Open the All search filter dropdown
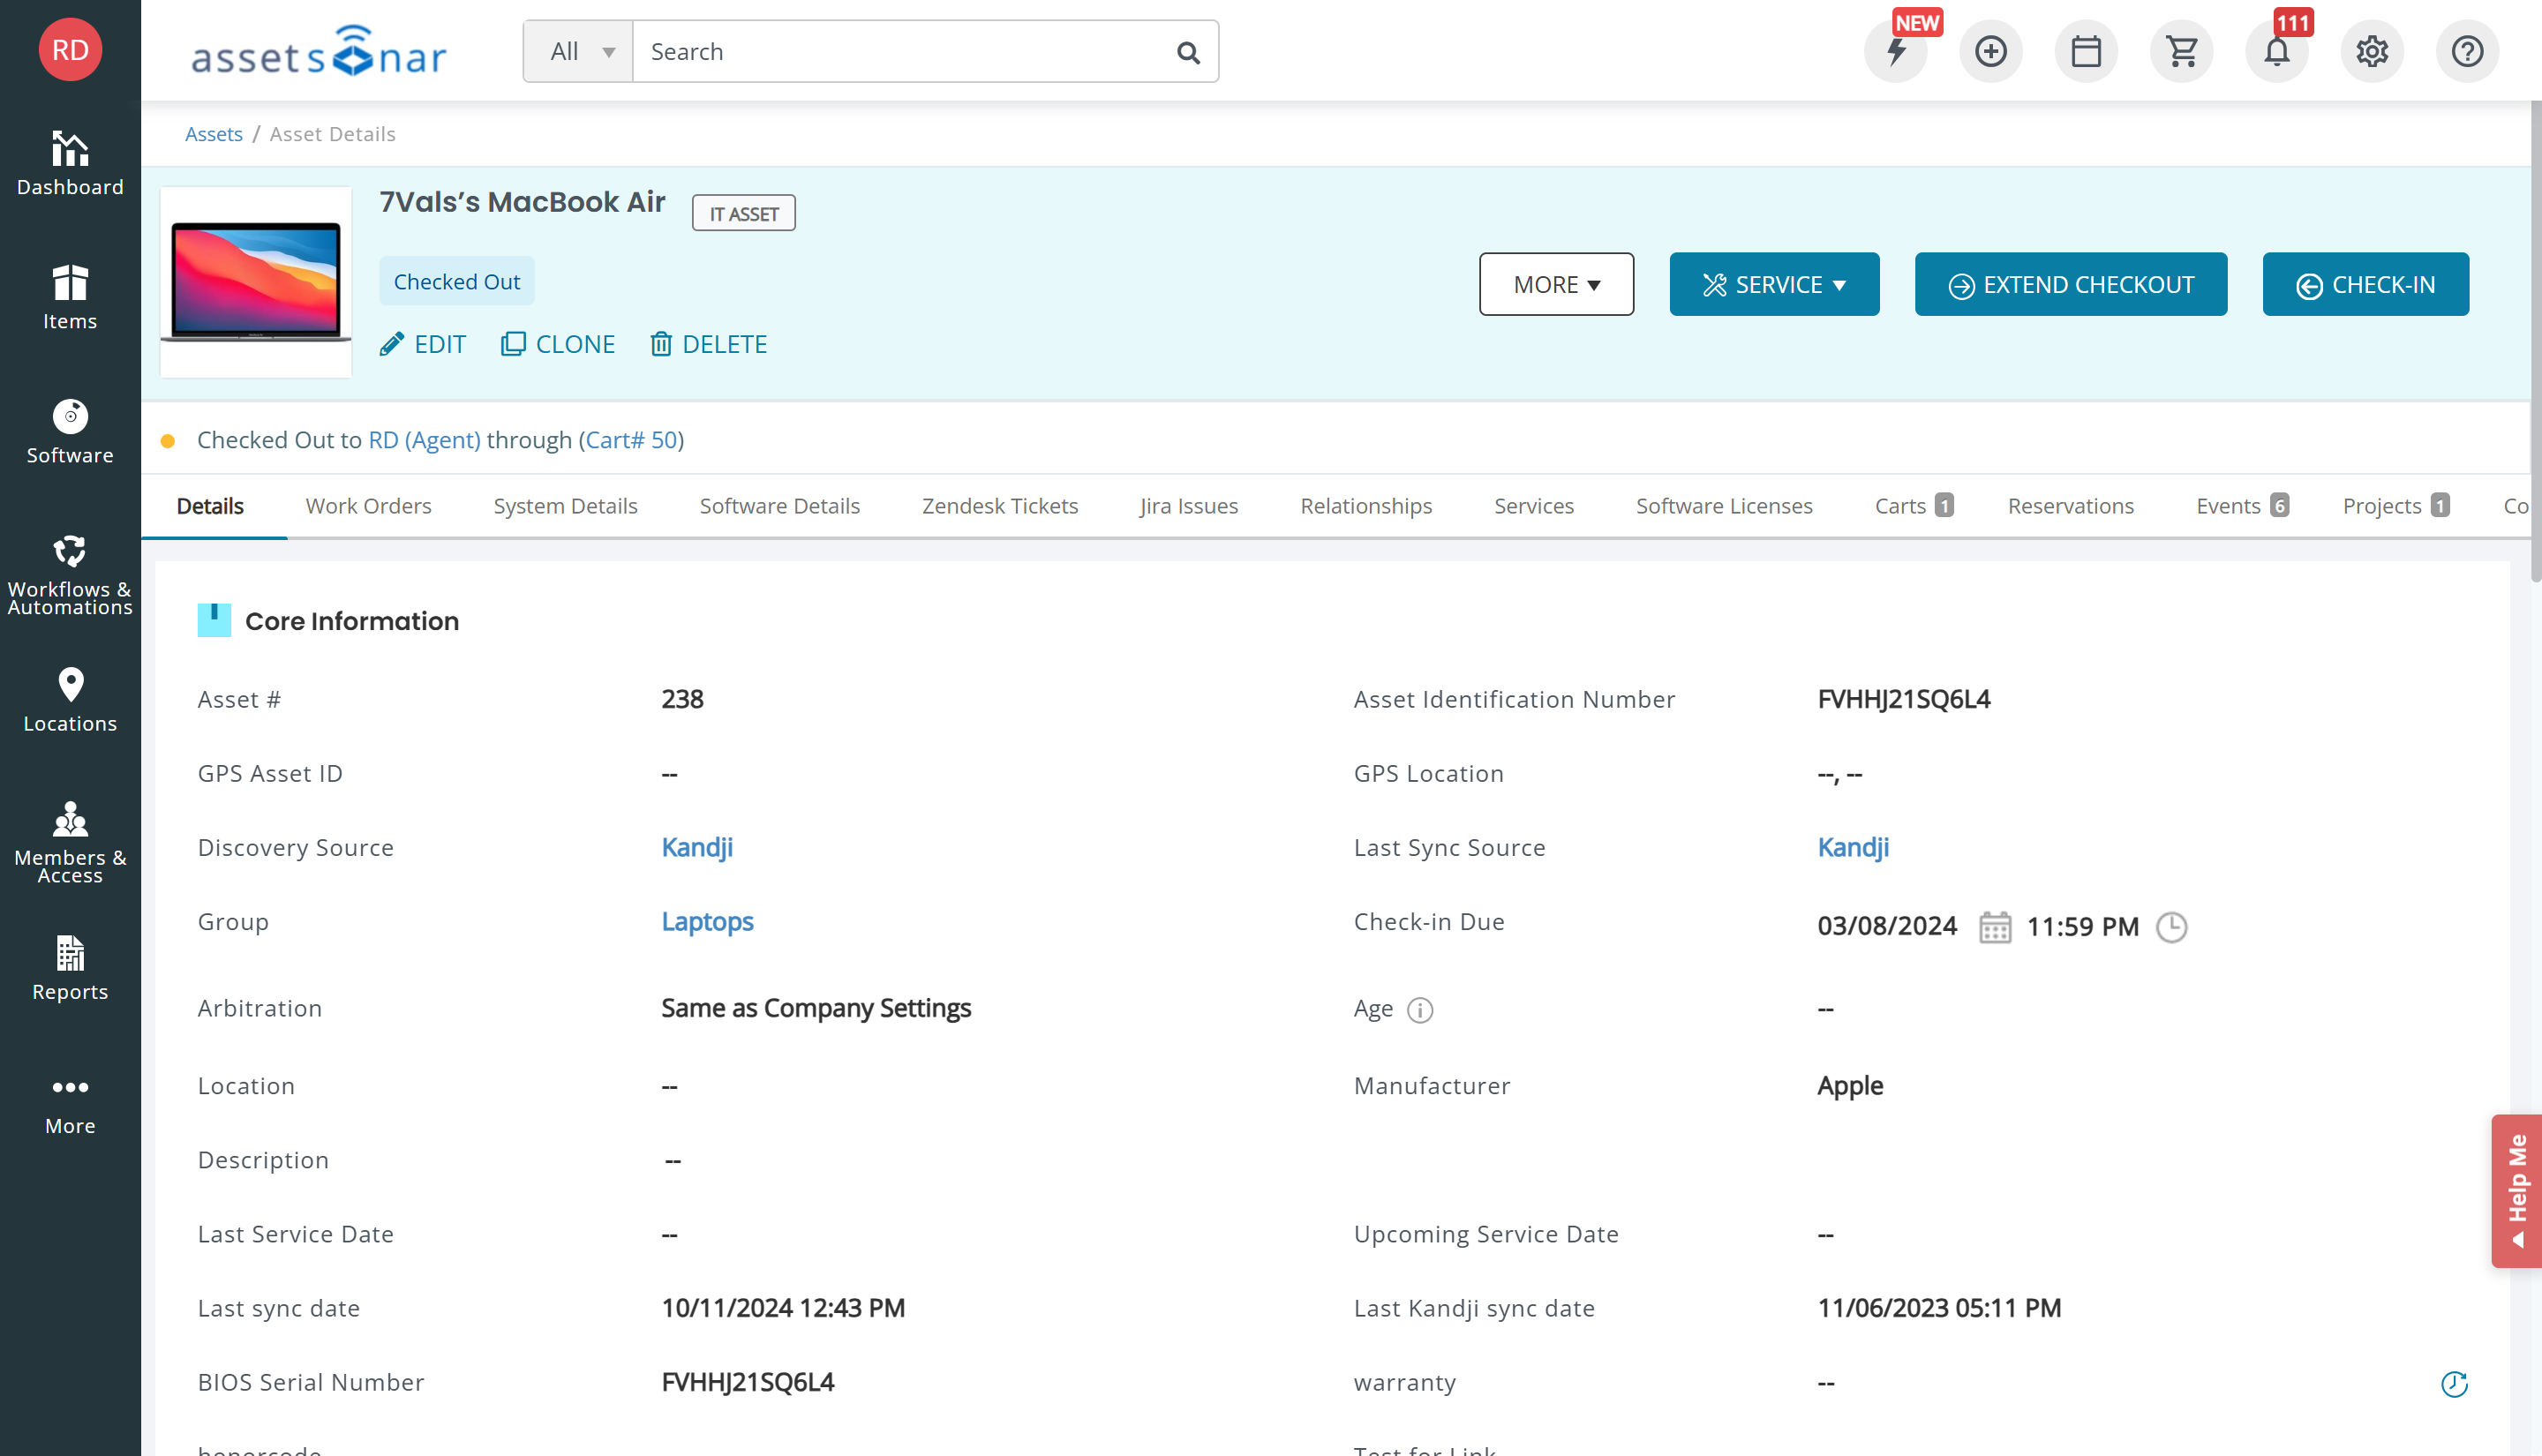The height and width of the screenshot is (1456, 2542). pos(578,51)
